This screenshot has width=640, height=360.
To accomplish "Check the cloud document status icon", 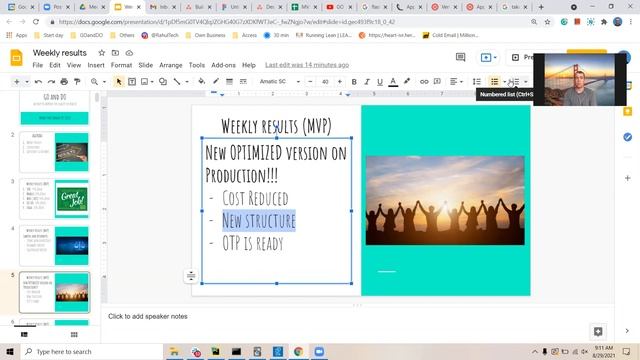I will tap(129, 53).
